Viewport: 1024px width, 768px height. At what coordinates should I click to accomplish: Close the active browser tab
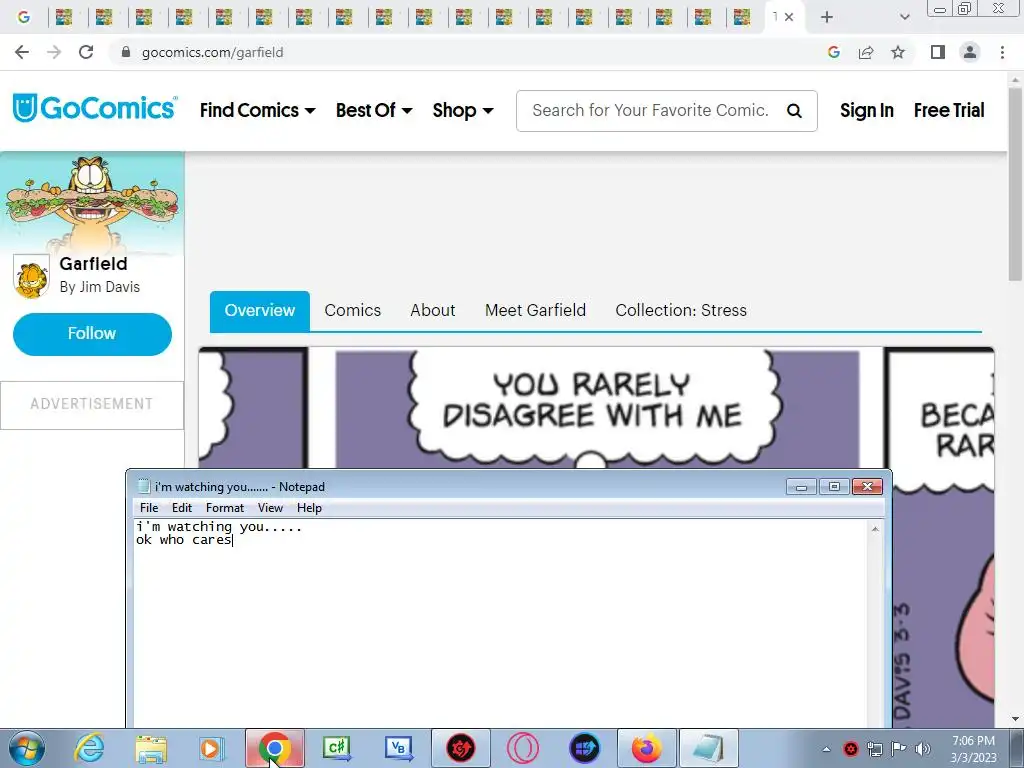pos(789,17)
